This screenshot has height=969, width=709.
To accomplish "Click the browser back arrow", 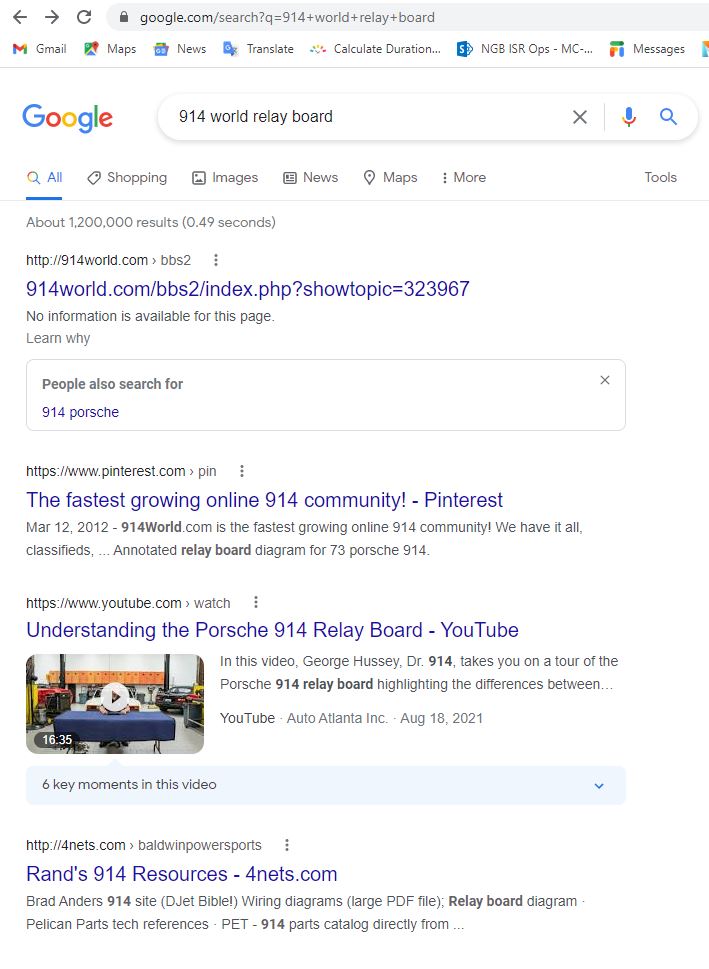I will tap(20, 17).
